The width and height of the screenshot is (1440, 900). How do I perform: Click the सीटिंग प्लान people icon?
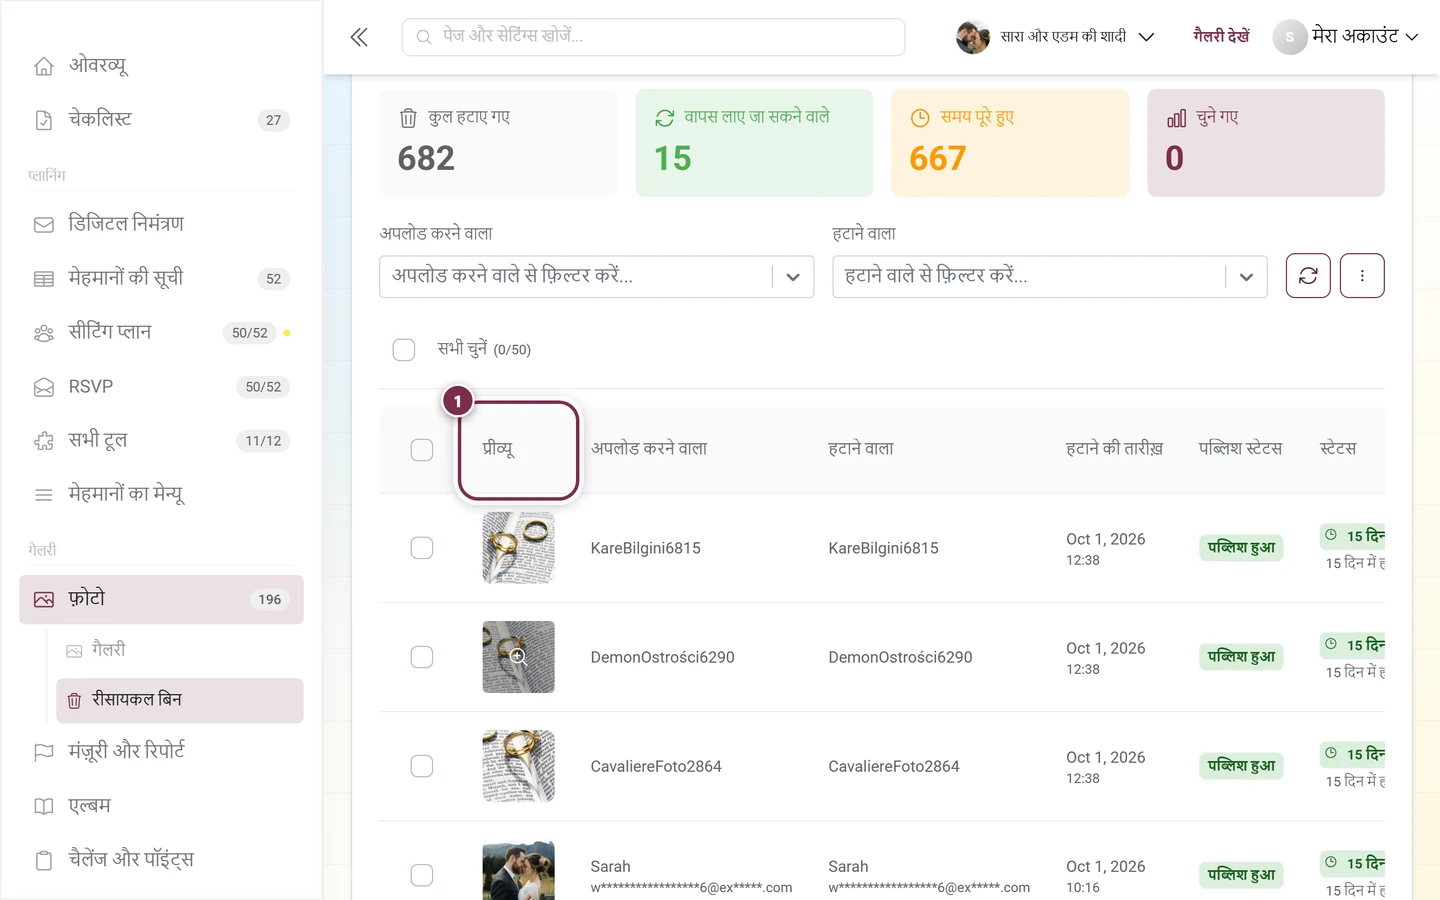coord(44,333)
